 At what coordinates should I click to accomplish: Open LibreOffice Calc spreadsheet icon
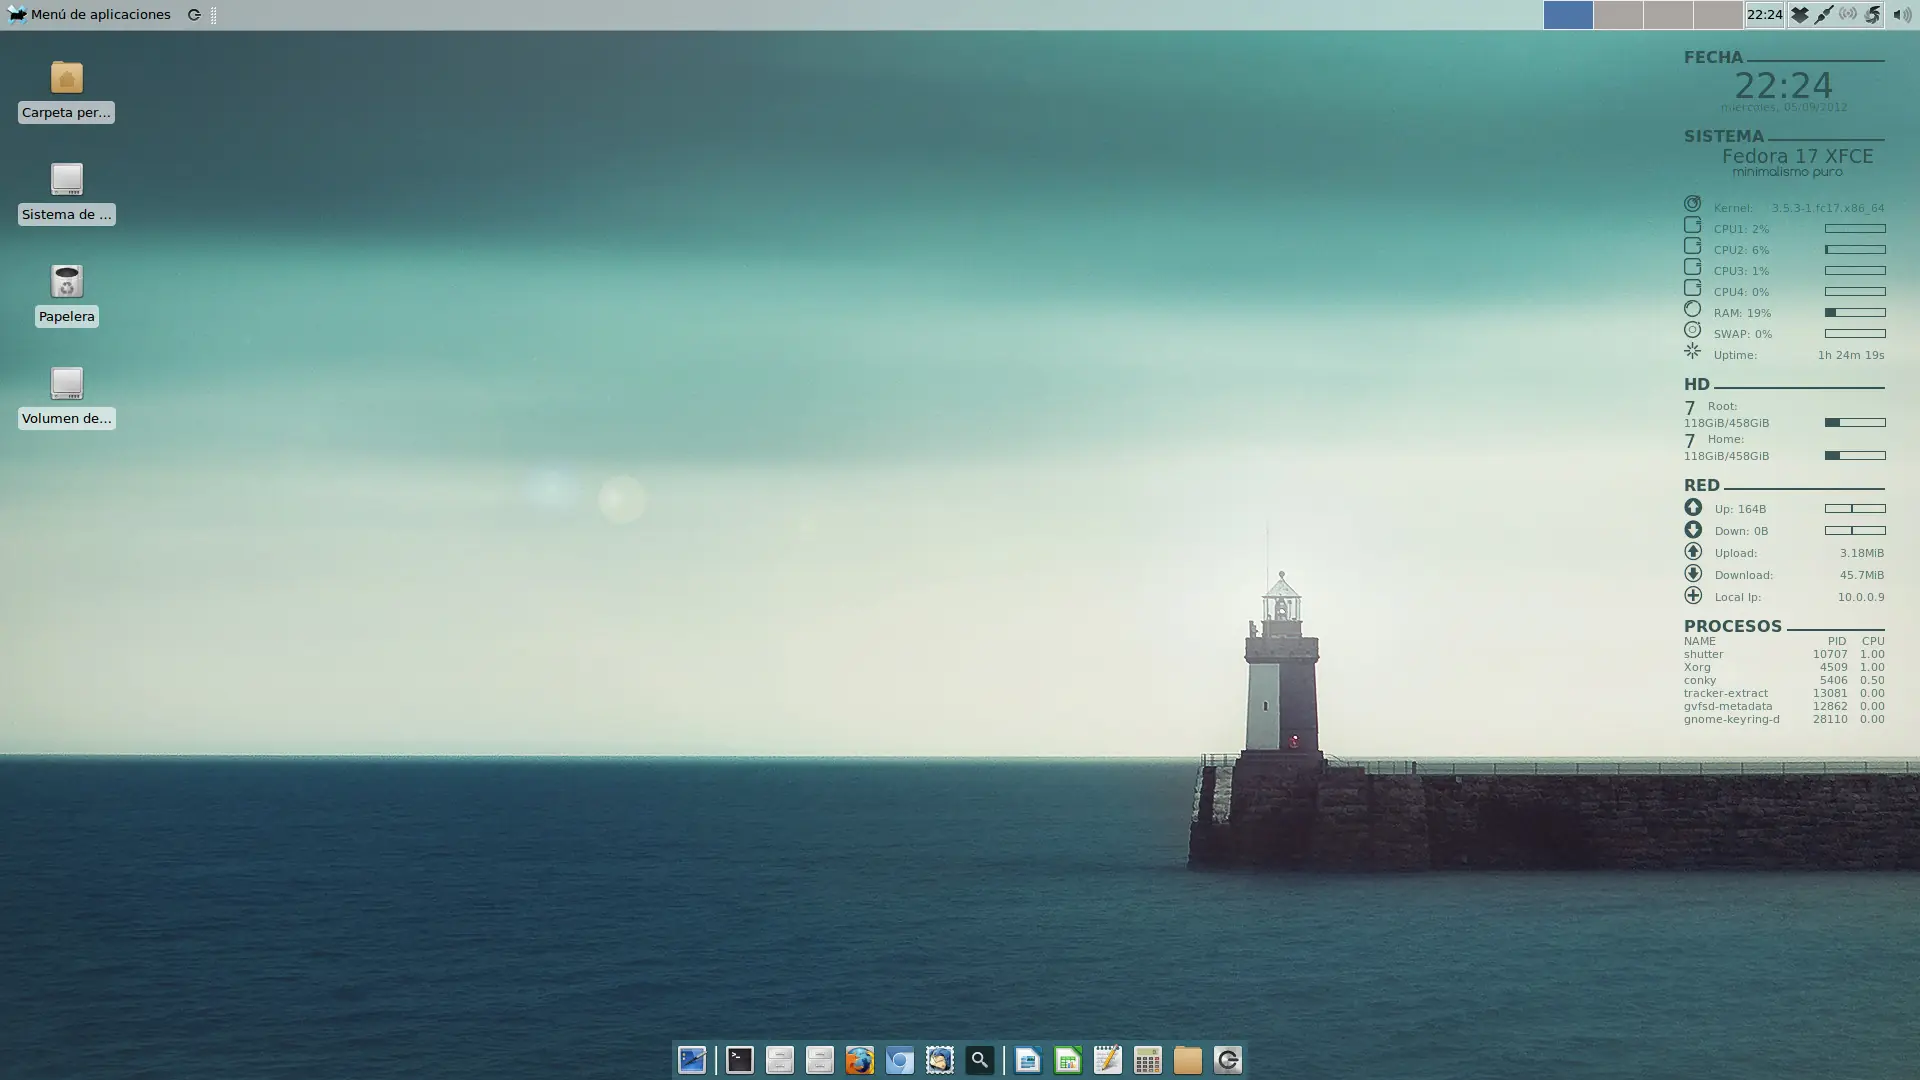point(1068,1060)
